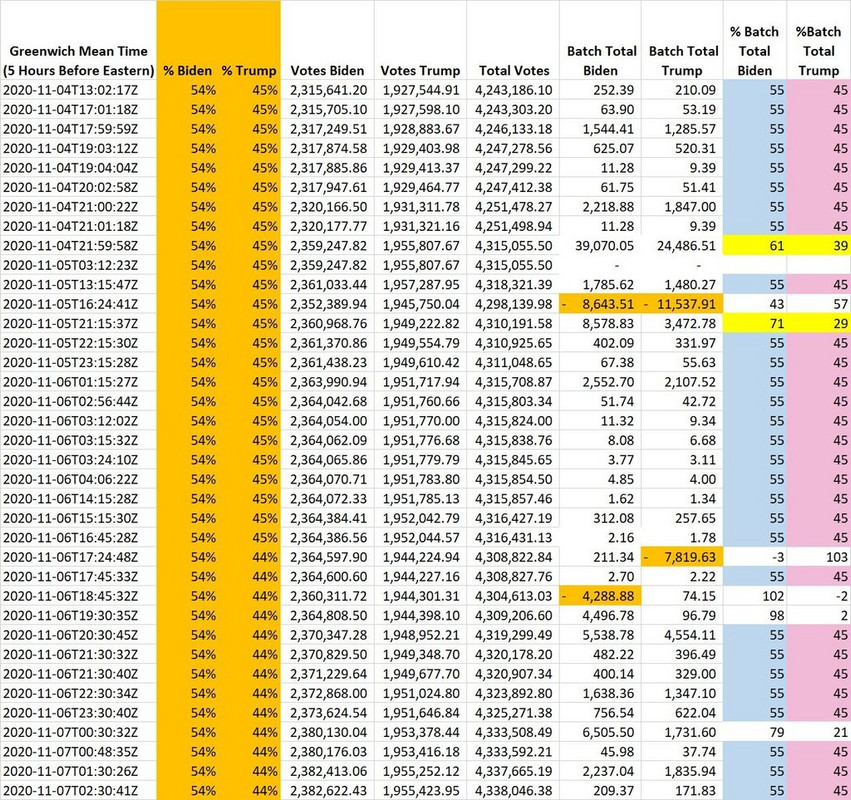Select Votes Trump cell 1,955,252.12
The width and height of the screenshot is (851, 800).
coord(421,772)
